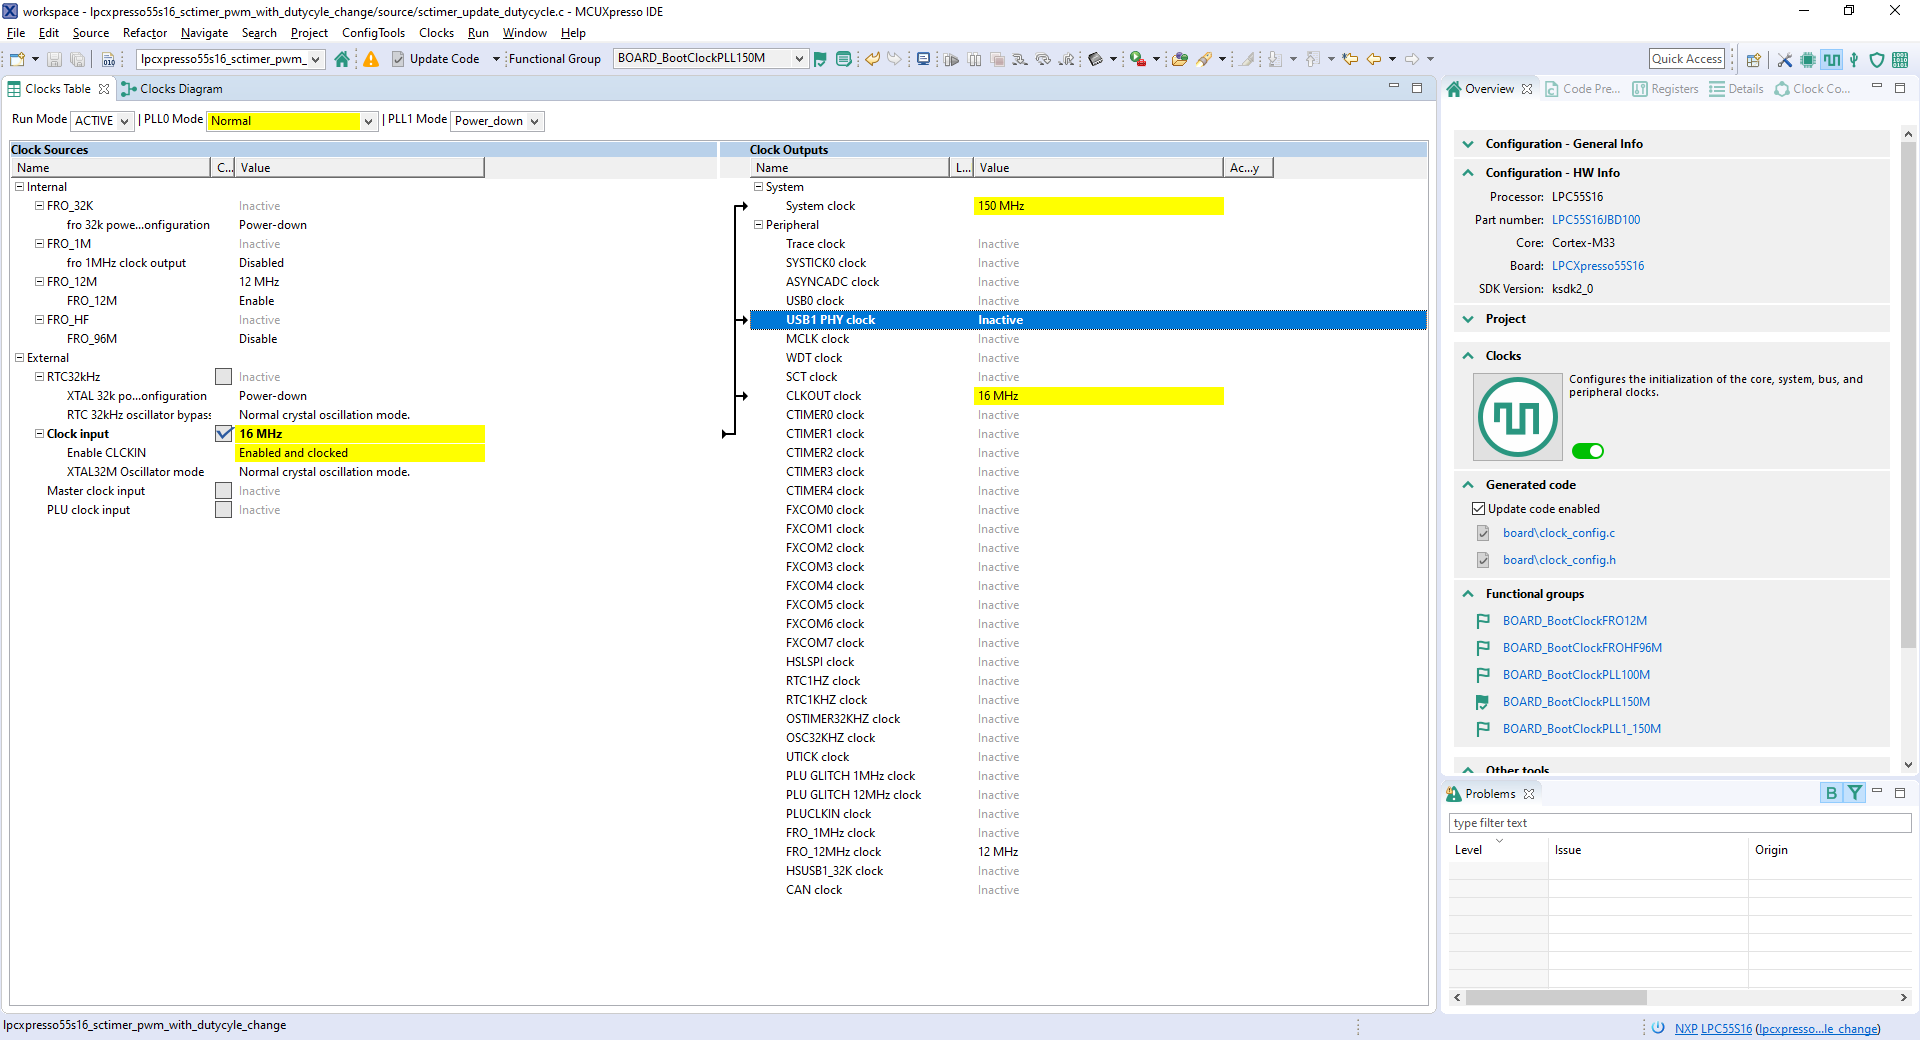The height and width of the screenshot is (1040, 1920).
Task: Click the green Home icon in toolbar
Action: click(x=342, y=59)
